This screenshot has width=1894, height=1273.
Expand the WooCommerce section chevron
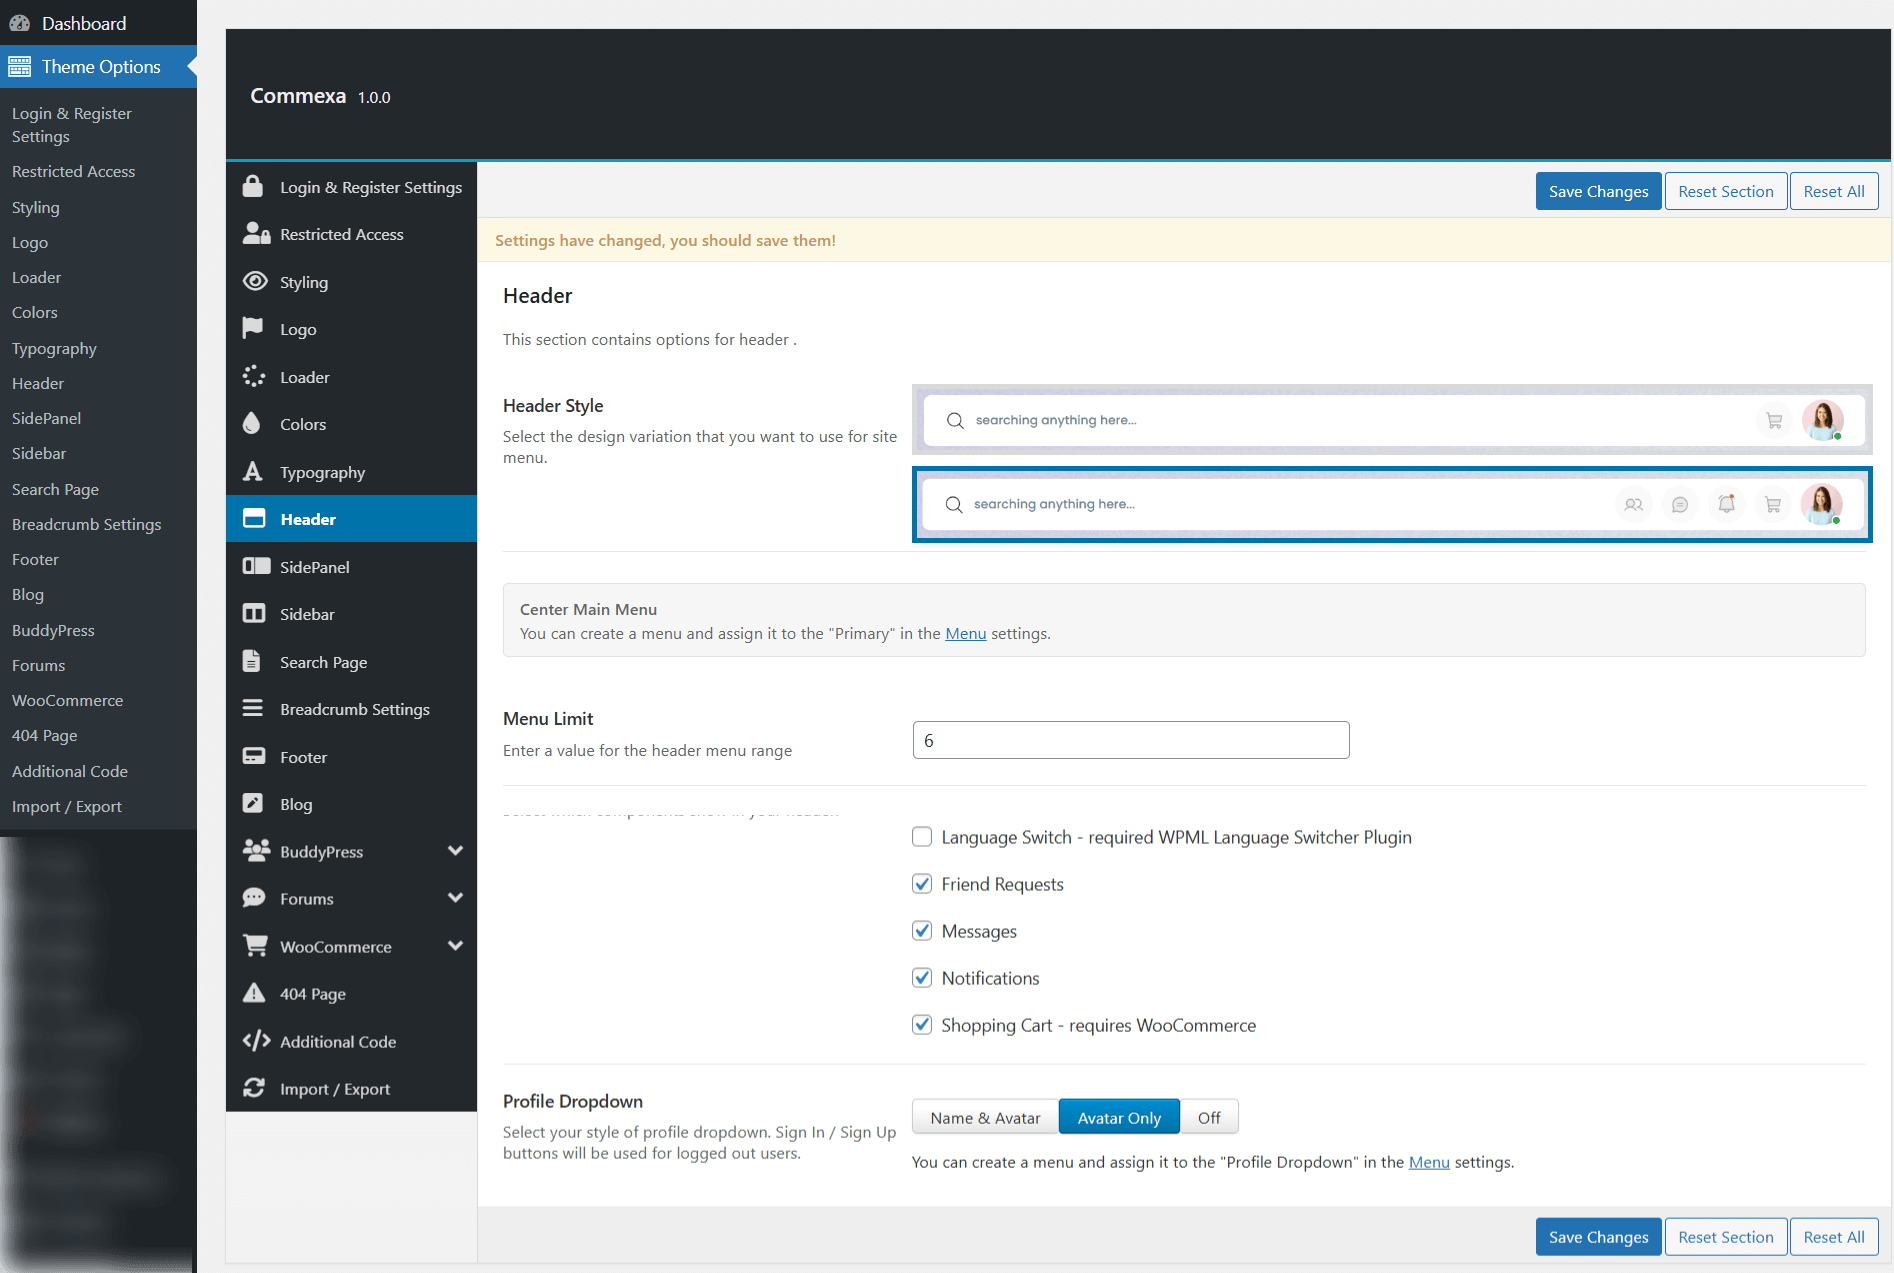pos(455,946)
